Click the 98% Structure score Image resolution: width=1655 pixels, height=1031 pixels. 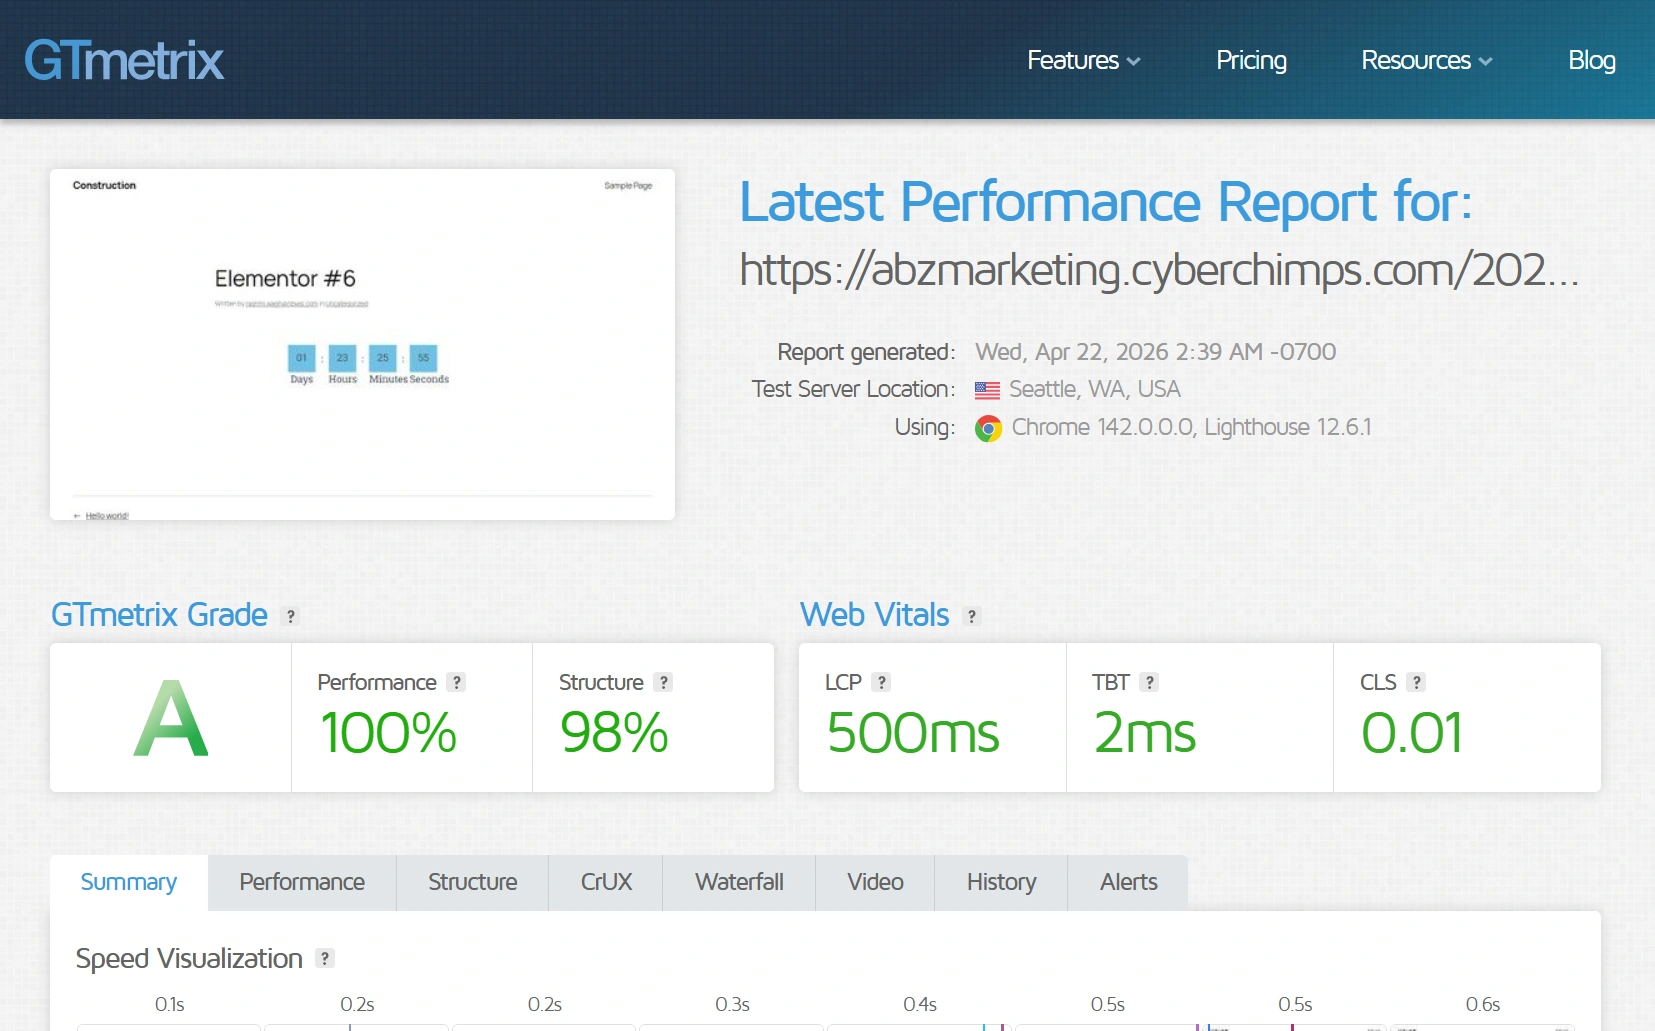(x=614, y=733)
